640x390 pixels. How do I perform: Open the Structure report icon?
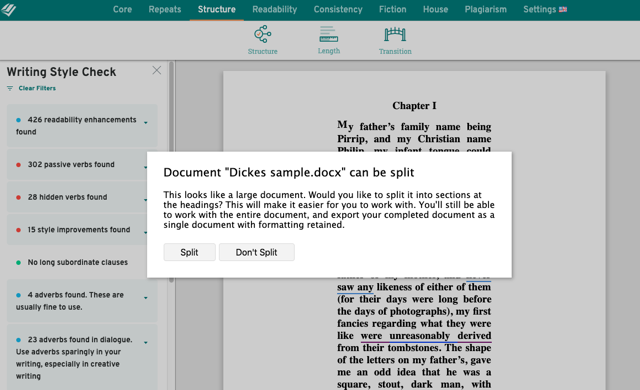point(262,34)
